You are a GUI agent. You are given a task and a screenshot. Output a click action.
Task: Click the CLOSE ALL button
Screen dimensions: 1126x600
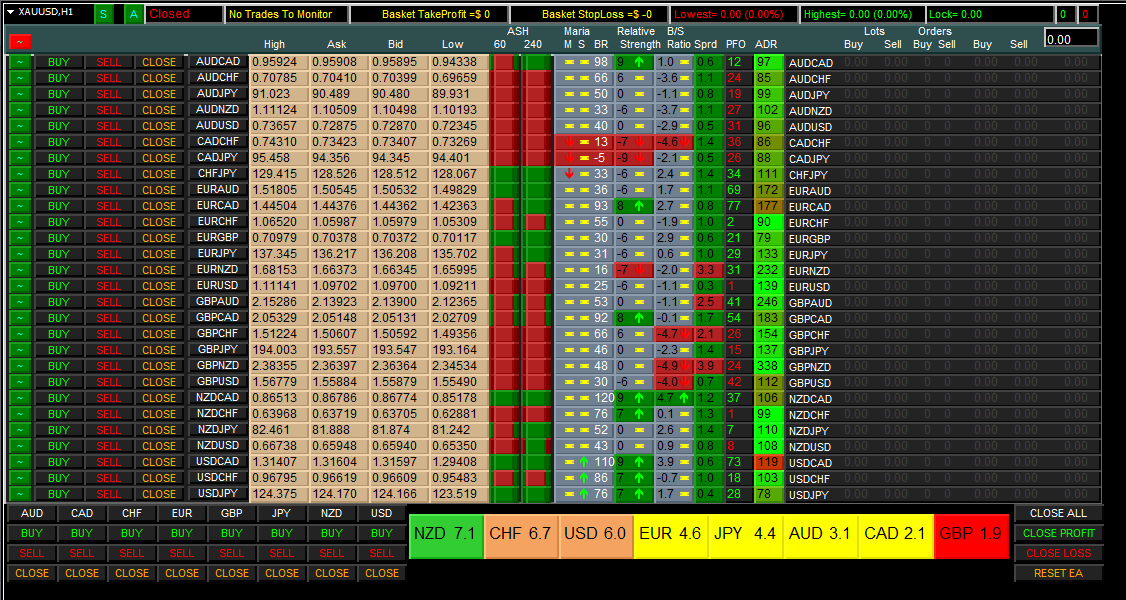pyautogui.click(x=1058, y=513)
